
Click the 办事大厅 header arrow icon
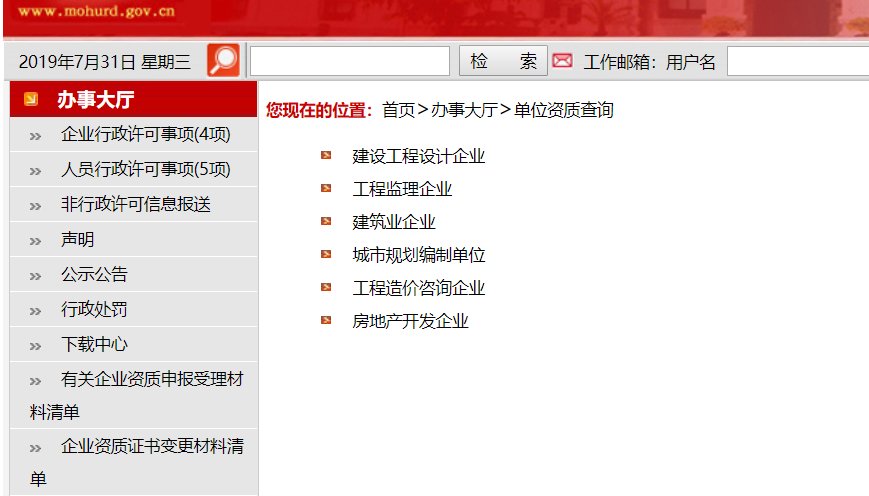[x=31, y=99]
